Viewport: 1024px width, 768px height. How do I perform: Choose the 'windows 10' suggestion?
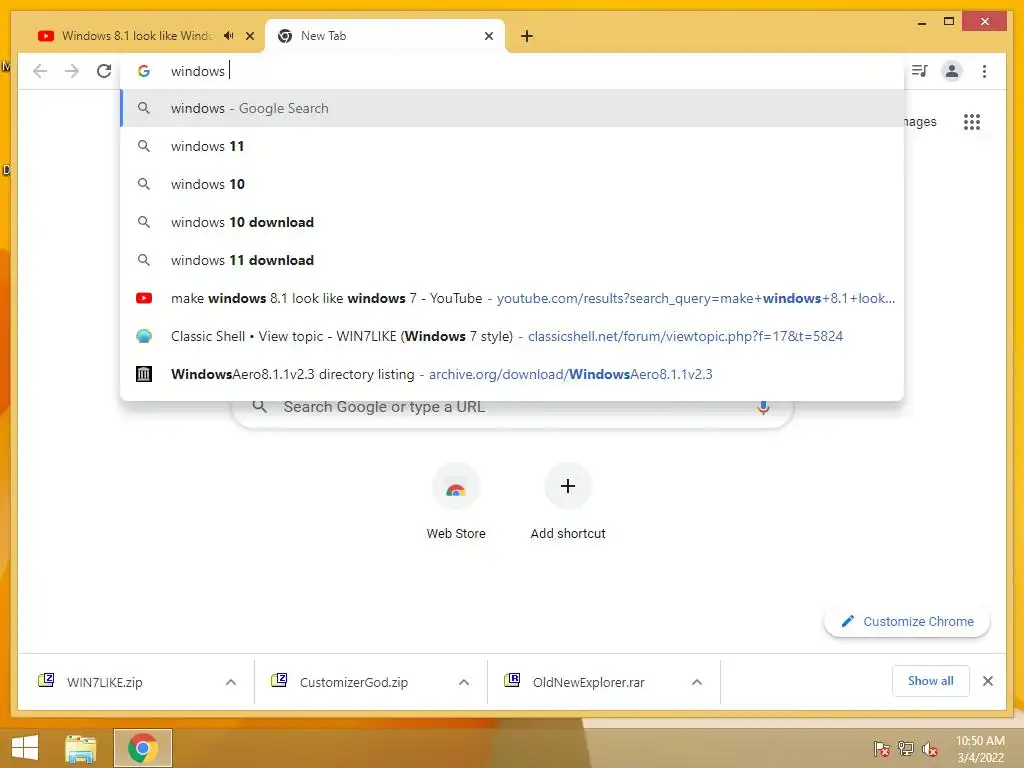pyautogui.click(x=512, y=184)
